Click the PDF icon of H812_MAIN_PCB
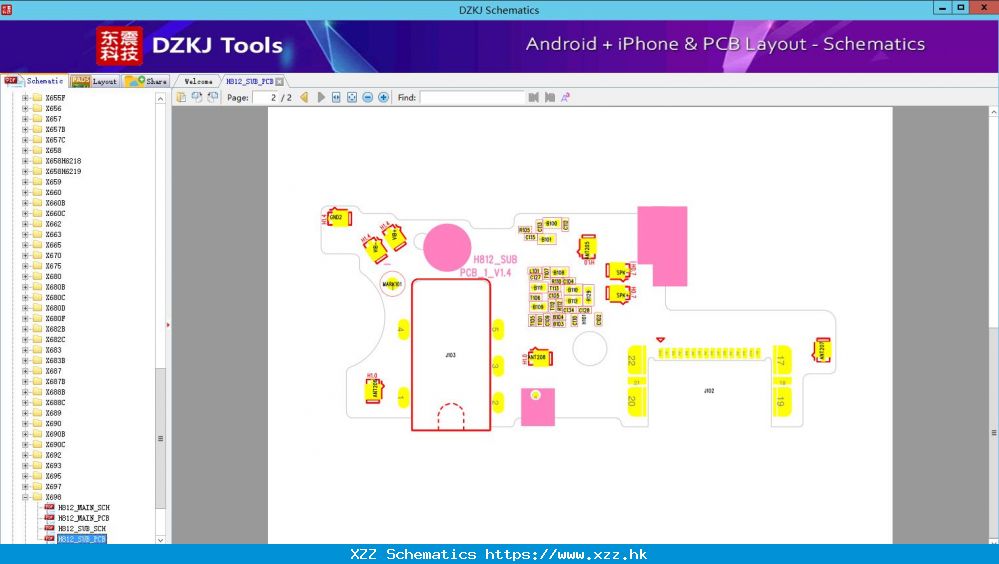 (x=49, y=518)
